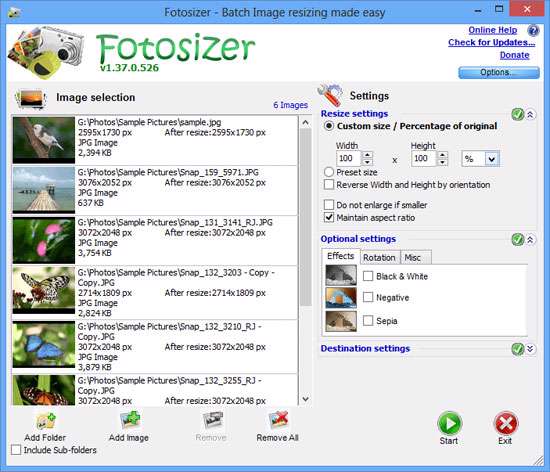Select Custom size / Percentage radio button
The width and height of the screenshot is (550, 472).
329,126
